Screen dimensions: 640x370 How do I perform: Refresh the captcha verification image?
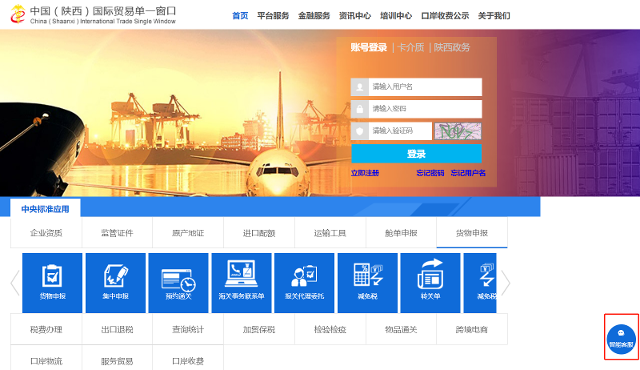tap(458, 131)
